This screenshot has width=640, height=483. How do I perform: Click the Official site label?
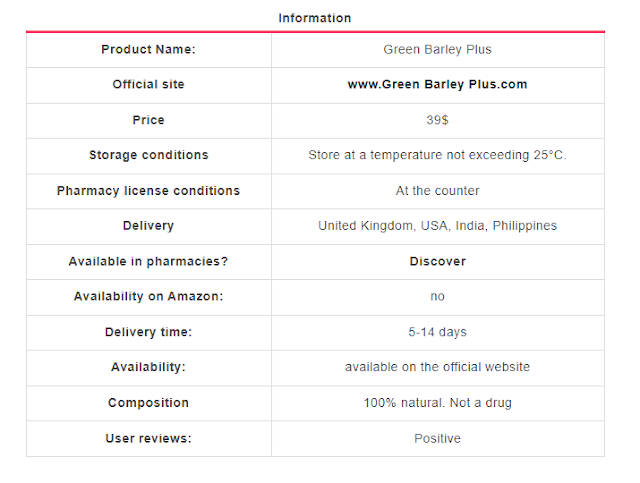(x=149, y=85)
